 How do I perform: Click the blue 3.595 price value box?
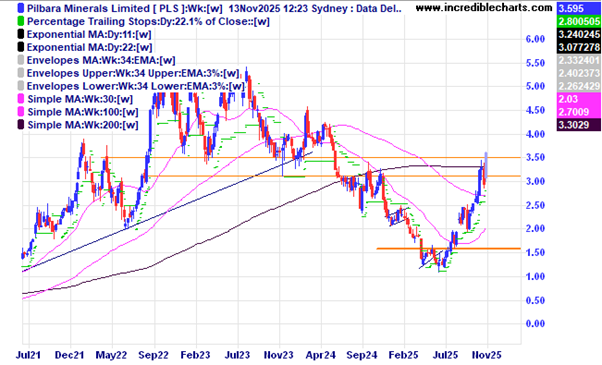[579, 8]
